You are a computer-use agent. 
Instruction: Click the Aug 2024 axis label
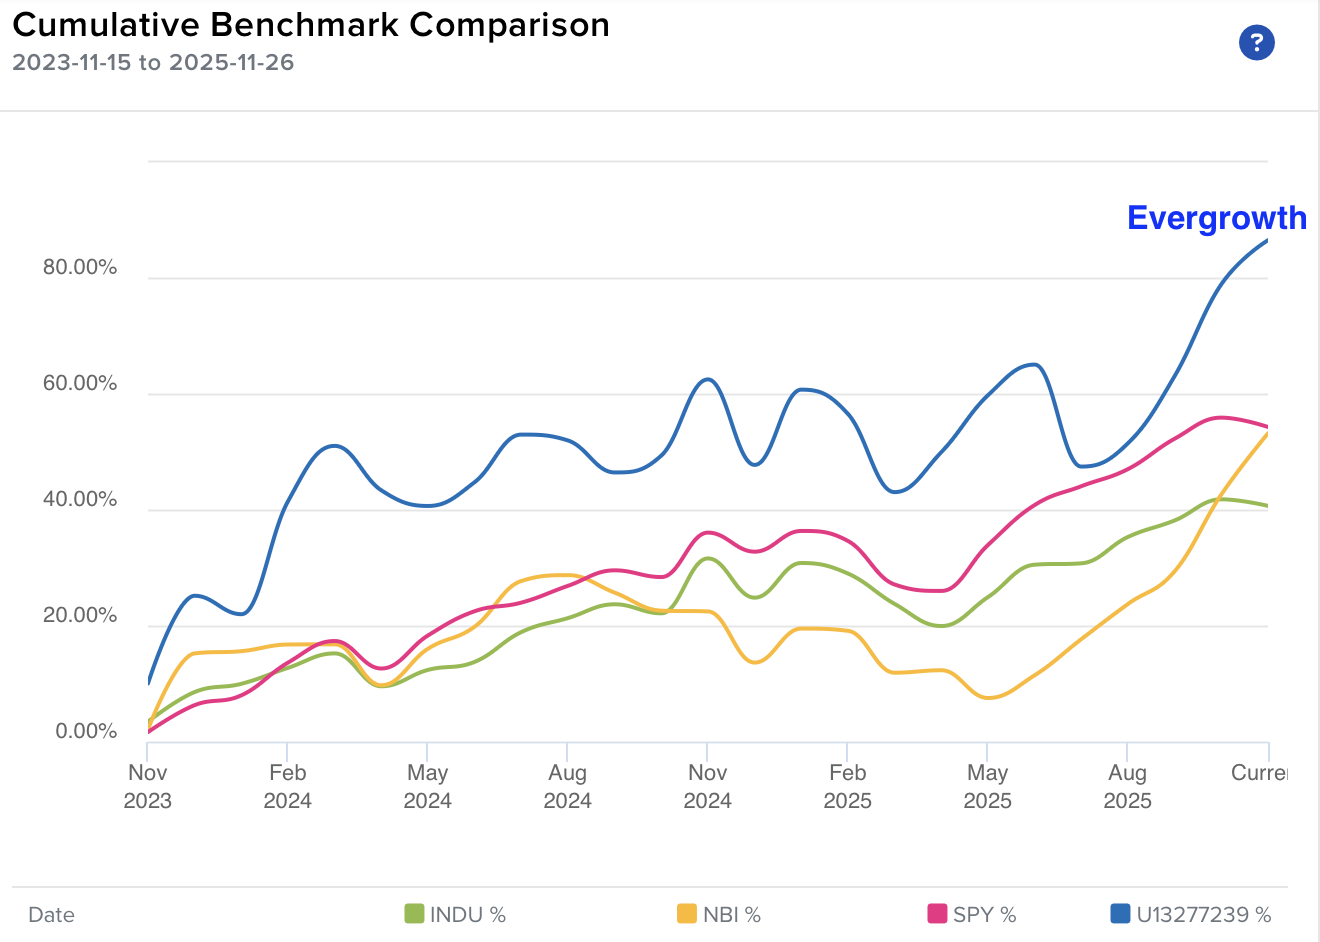tap(568, 786)
